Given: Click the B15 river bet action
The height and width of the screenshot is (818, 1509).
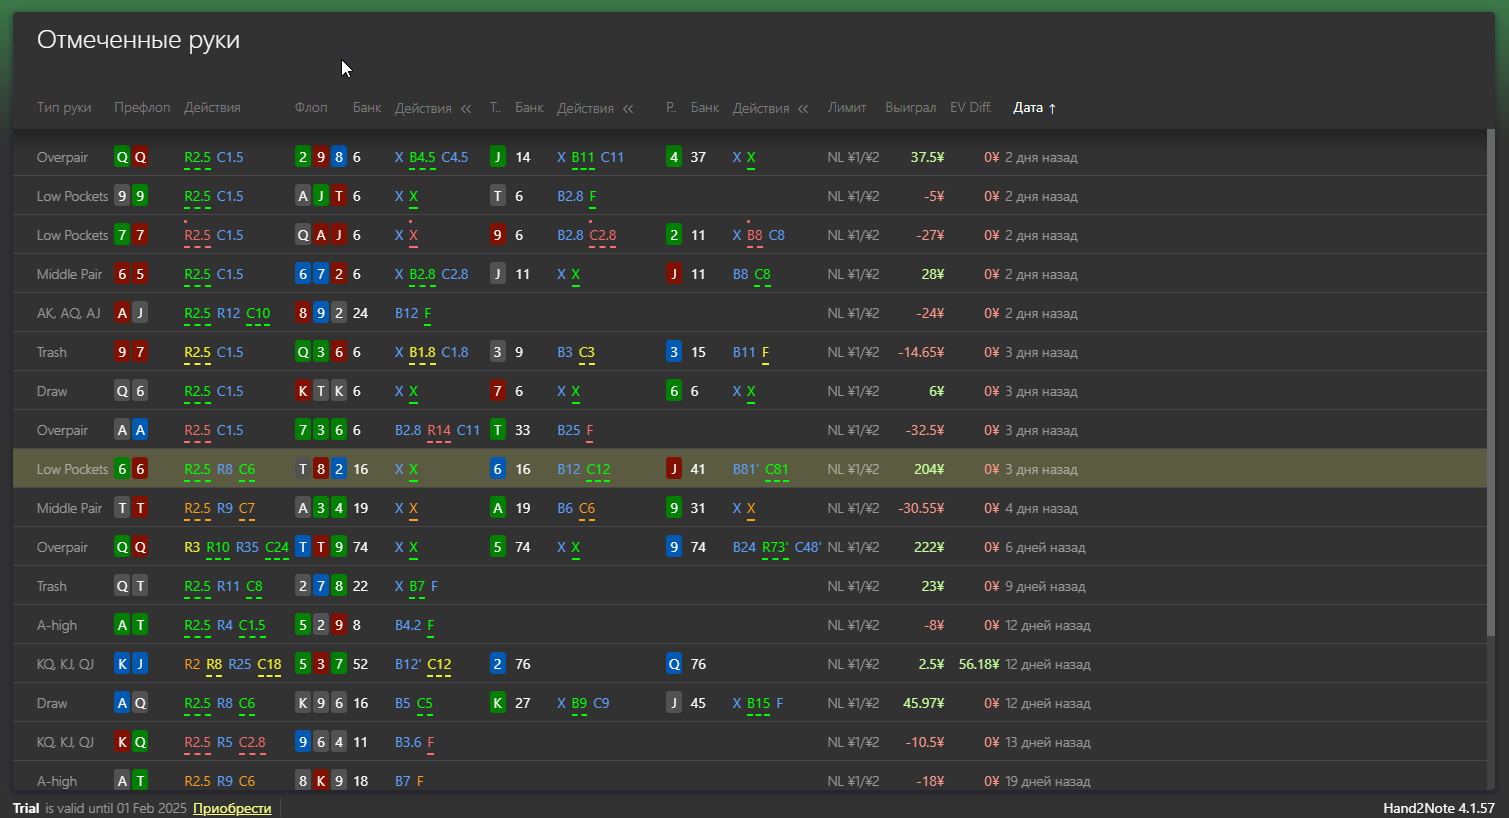Looking at the screenshot, I should click(x=758, y=703).
